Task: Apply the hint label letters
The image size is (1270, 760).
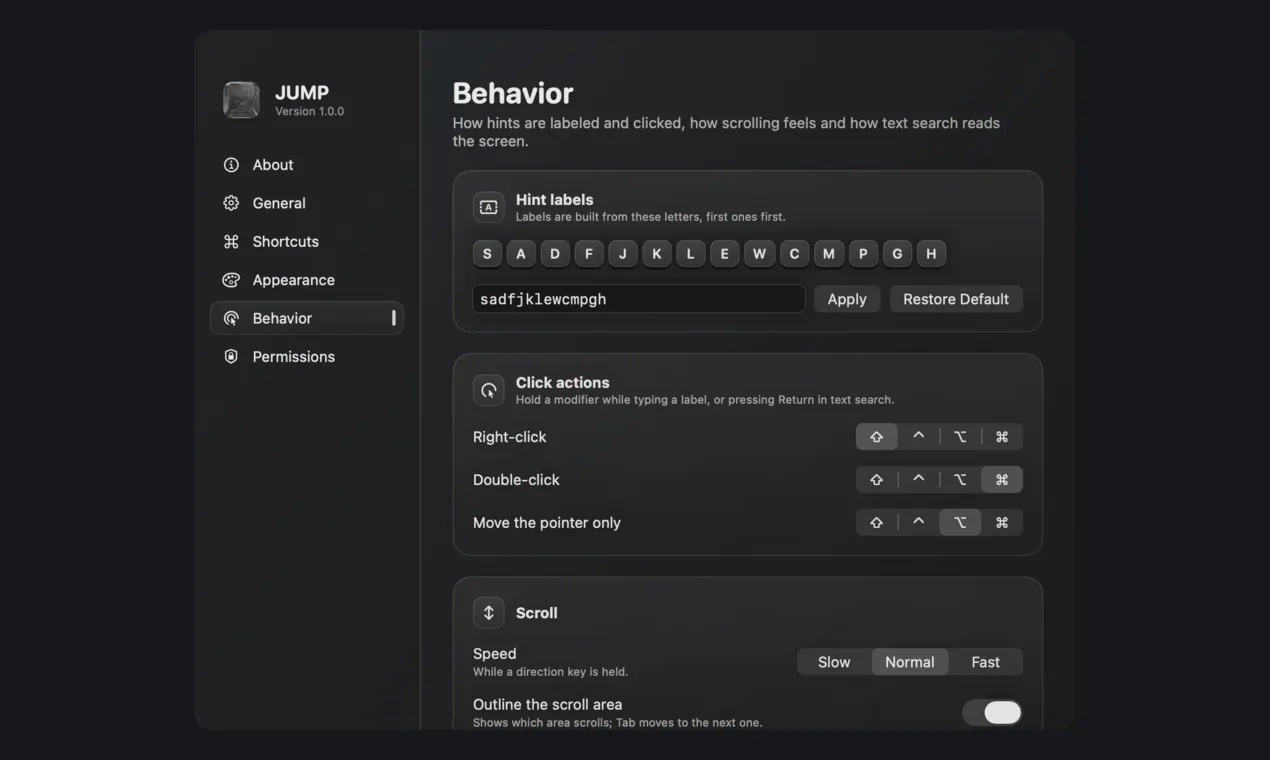Action: tap(847, 299)
